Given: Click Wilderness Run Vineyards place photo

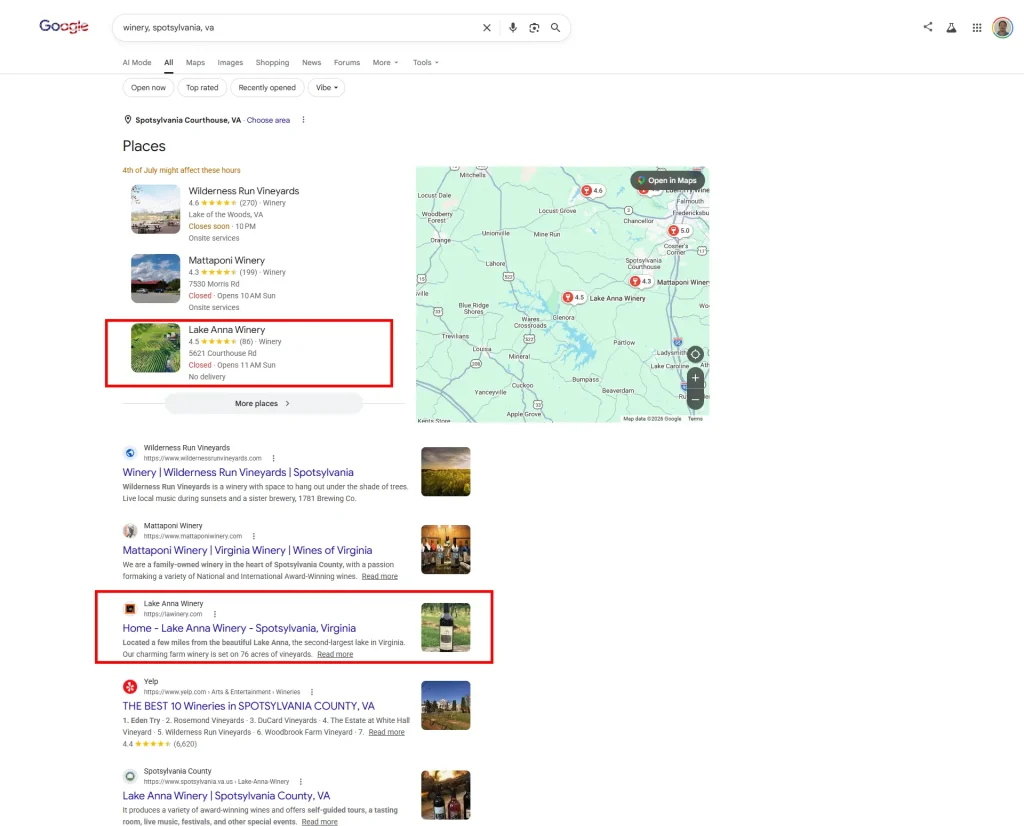Looking at the screenshot, I should tap(155, 209).
